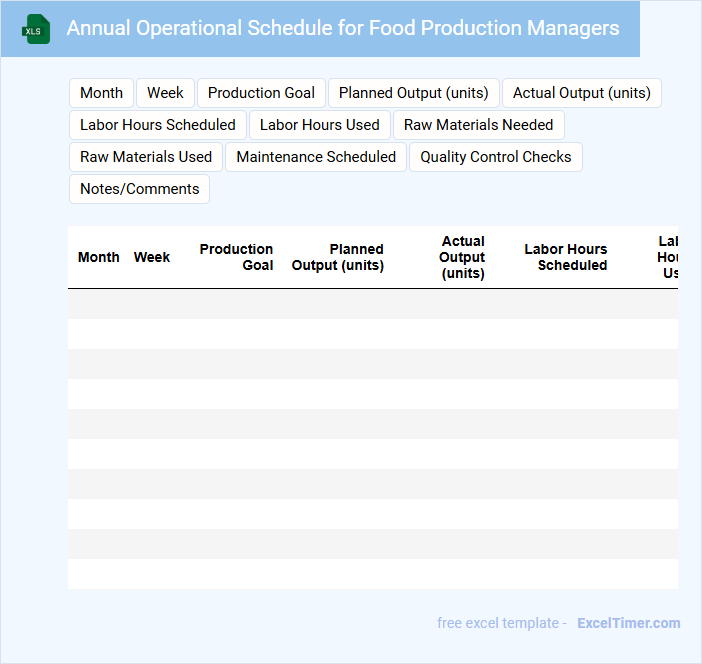This screenshot has width=702, height=664.
Task: Click the Labor Hours Used tag
Action: point(319,125)
